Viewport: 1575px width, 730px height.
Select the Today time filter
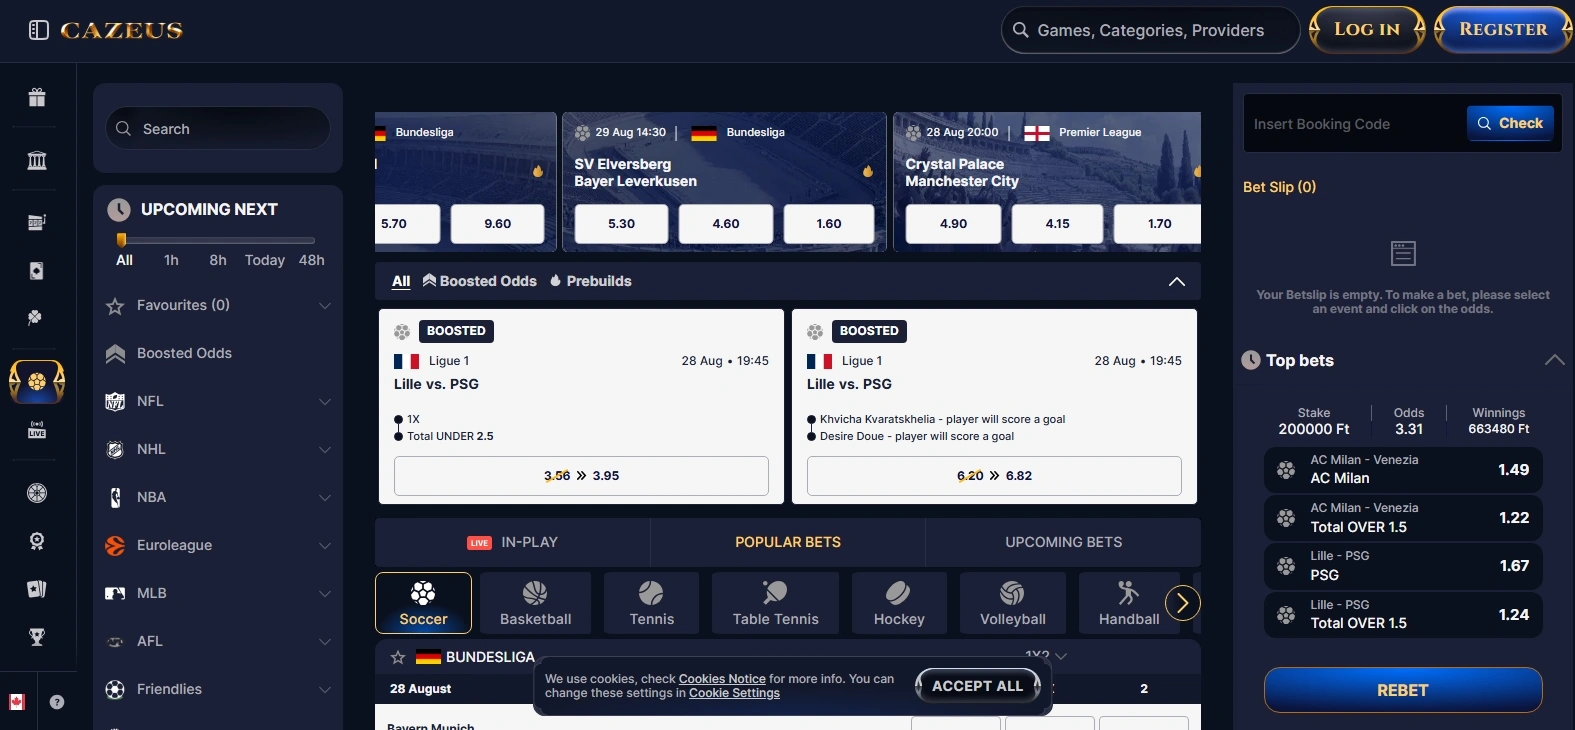265,260
